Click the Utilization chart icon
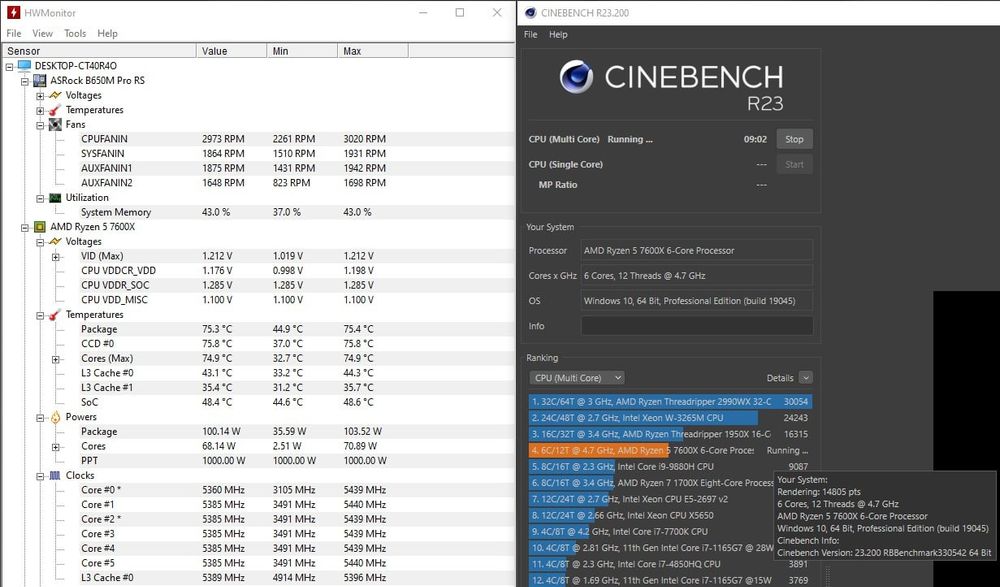Screen dimensions: 1000x587 tap(55, 198)
